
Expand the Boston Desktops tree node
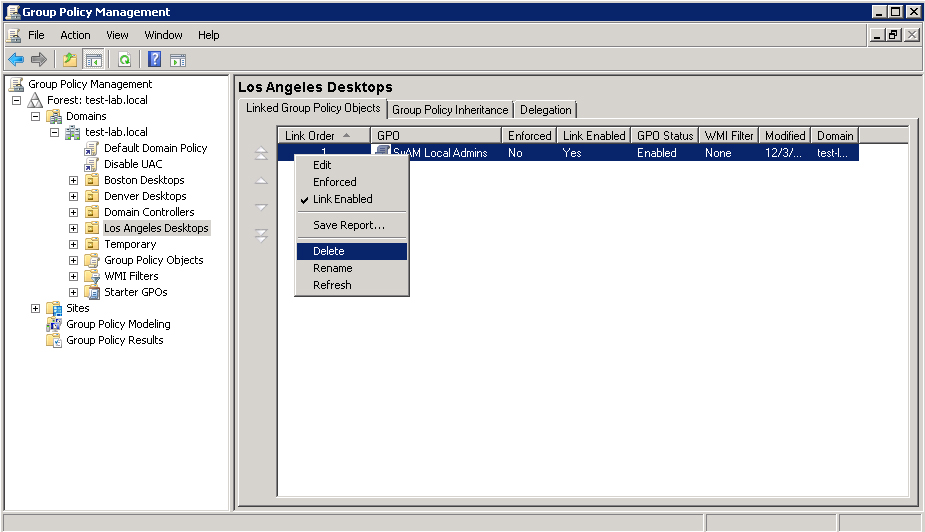[x=73, y=181]
